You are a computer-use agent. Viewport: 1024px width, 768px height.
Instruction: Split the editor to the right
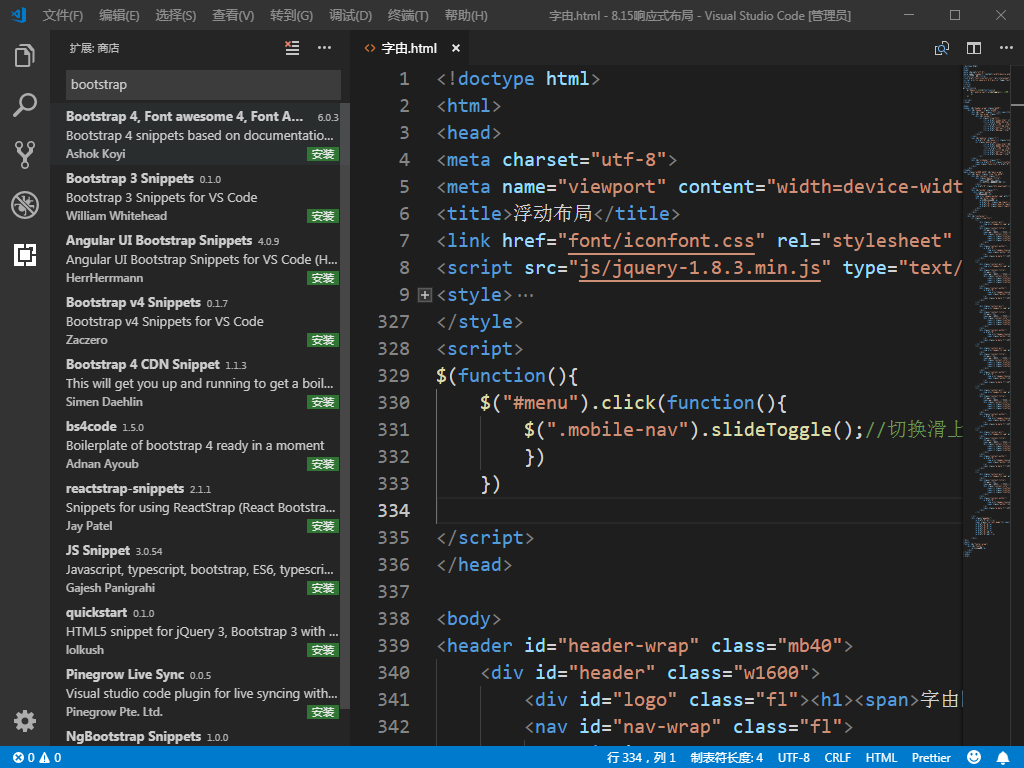coord(974,48)
